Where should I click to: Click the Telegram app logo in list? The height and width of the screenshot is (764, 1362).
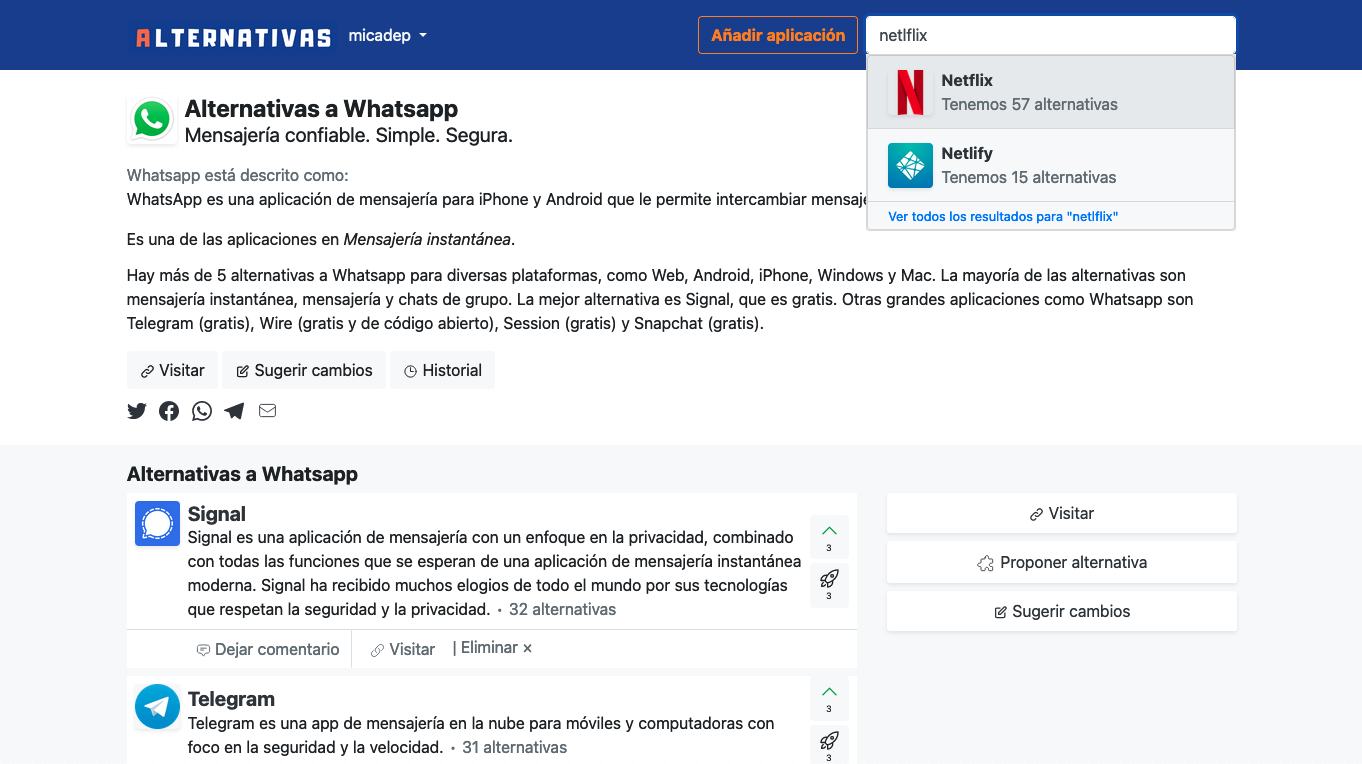(157, 707)
